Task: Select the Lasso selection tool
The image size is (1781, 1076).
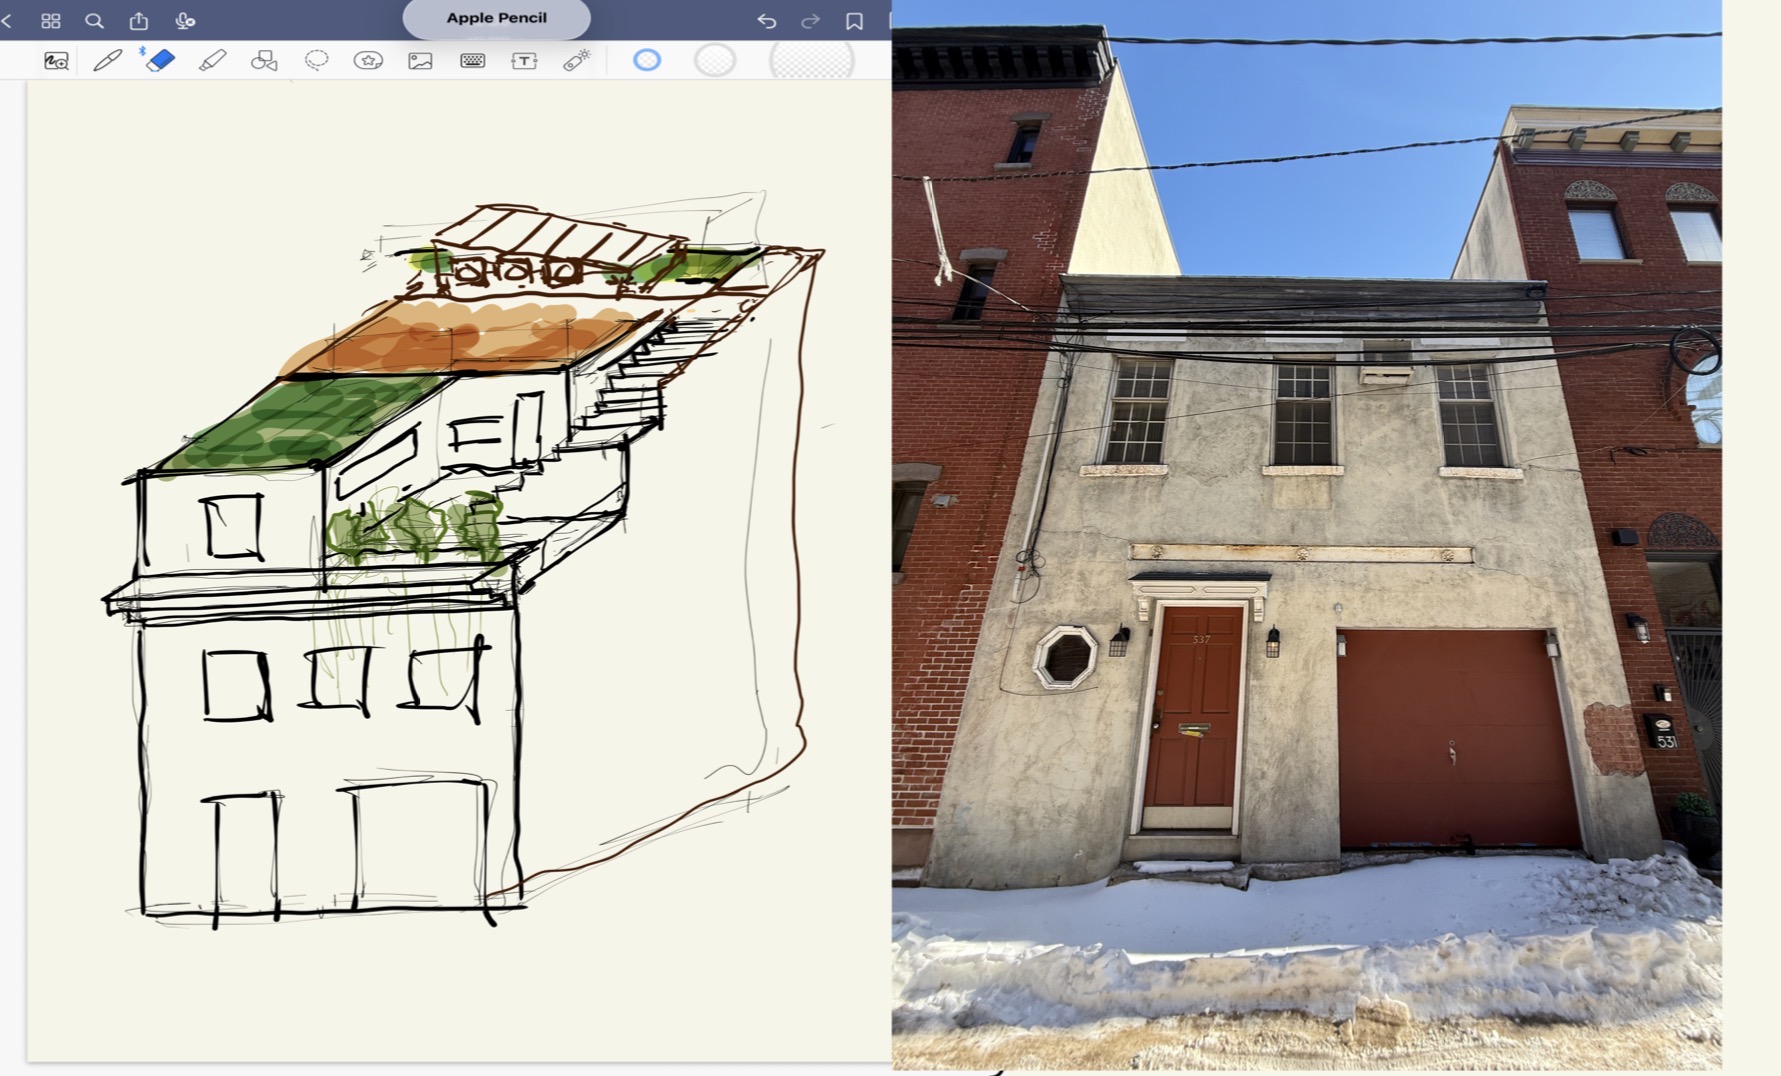Action: (316, 61)
